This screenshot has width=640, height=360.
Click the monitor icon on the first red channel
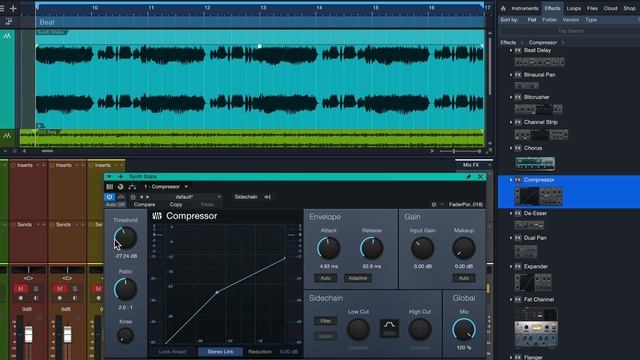point(36,298)
